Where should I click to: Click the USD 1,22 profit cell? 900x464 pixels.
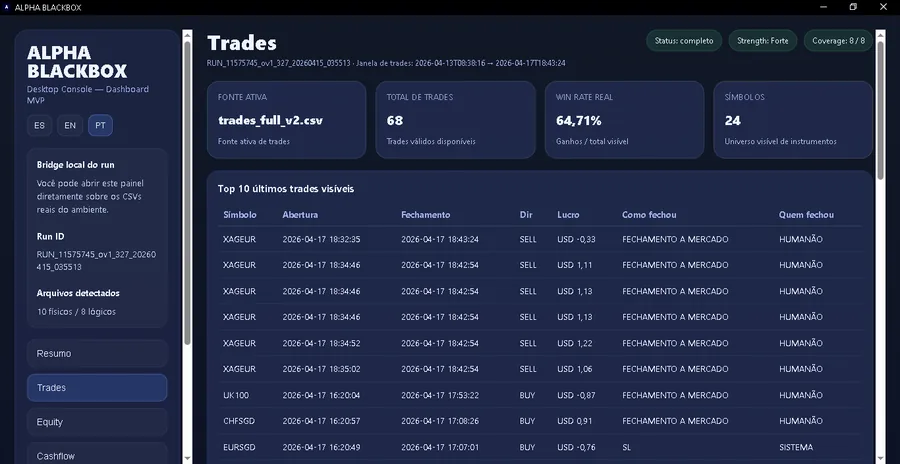coord(575,343)
